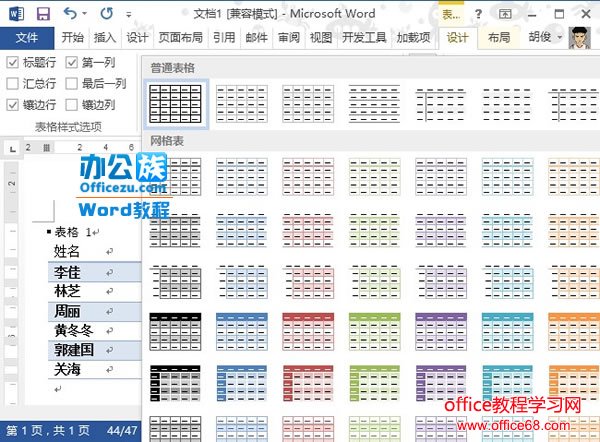Viewport: 600px width, 442px height.
Task: Apply the red banded grid table style in second row
Action: 308,230
